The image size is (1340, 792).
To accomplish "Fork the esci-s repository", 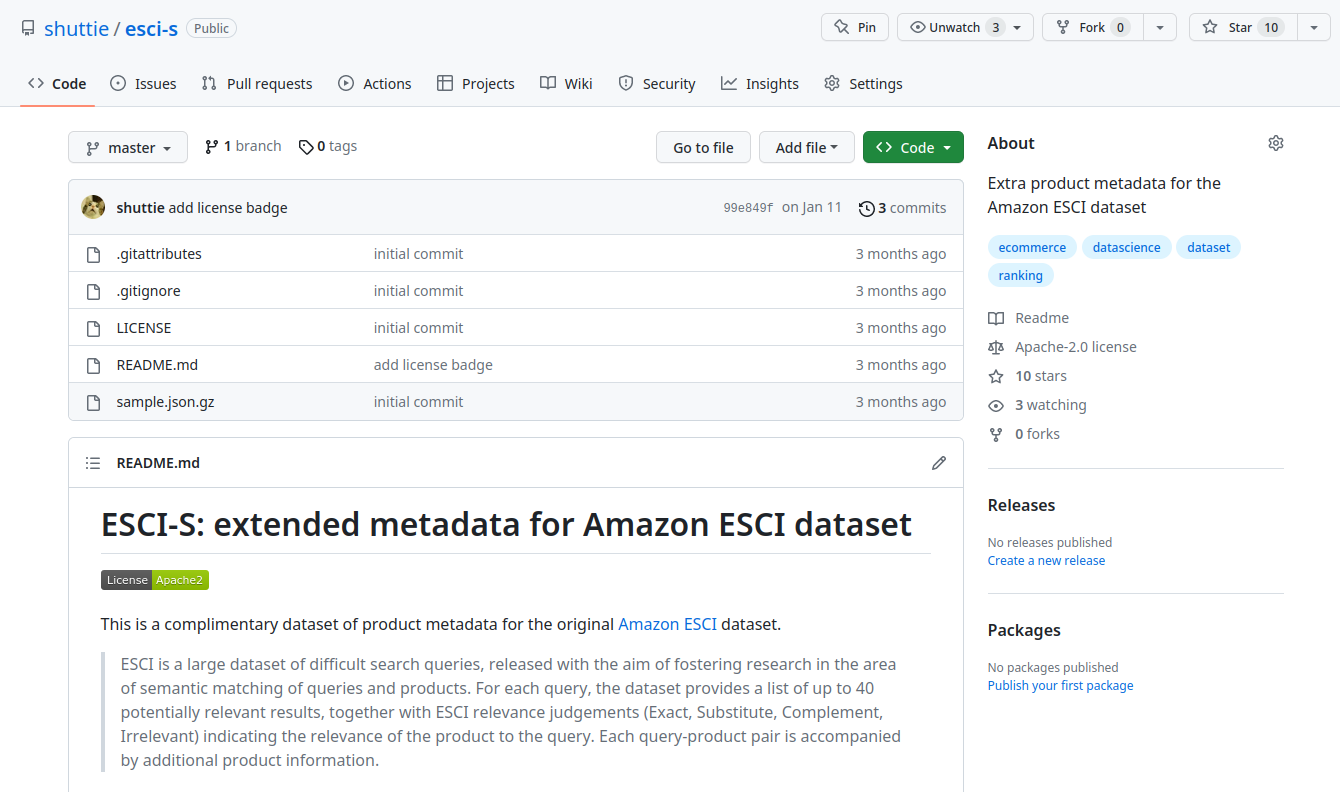I will [1092, 27].
